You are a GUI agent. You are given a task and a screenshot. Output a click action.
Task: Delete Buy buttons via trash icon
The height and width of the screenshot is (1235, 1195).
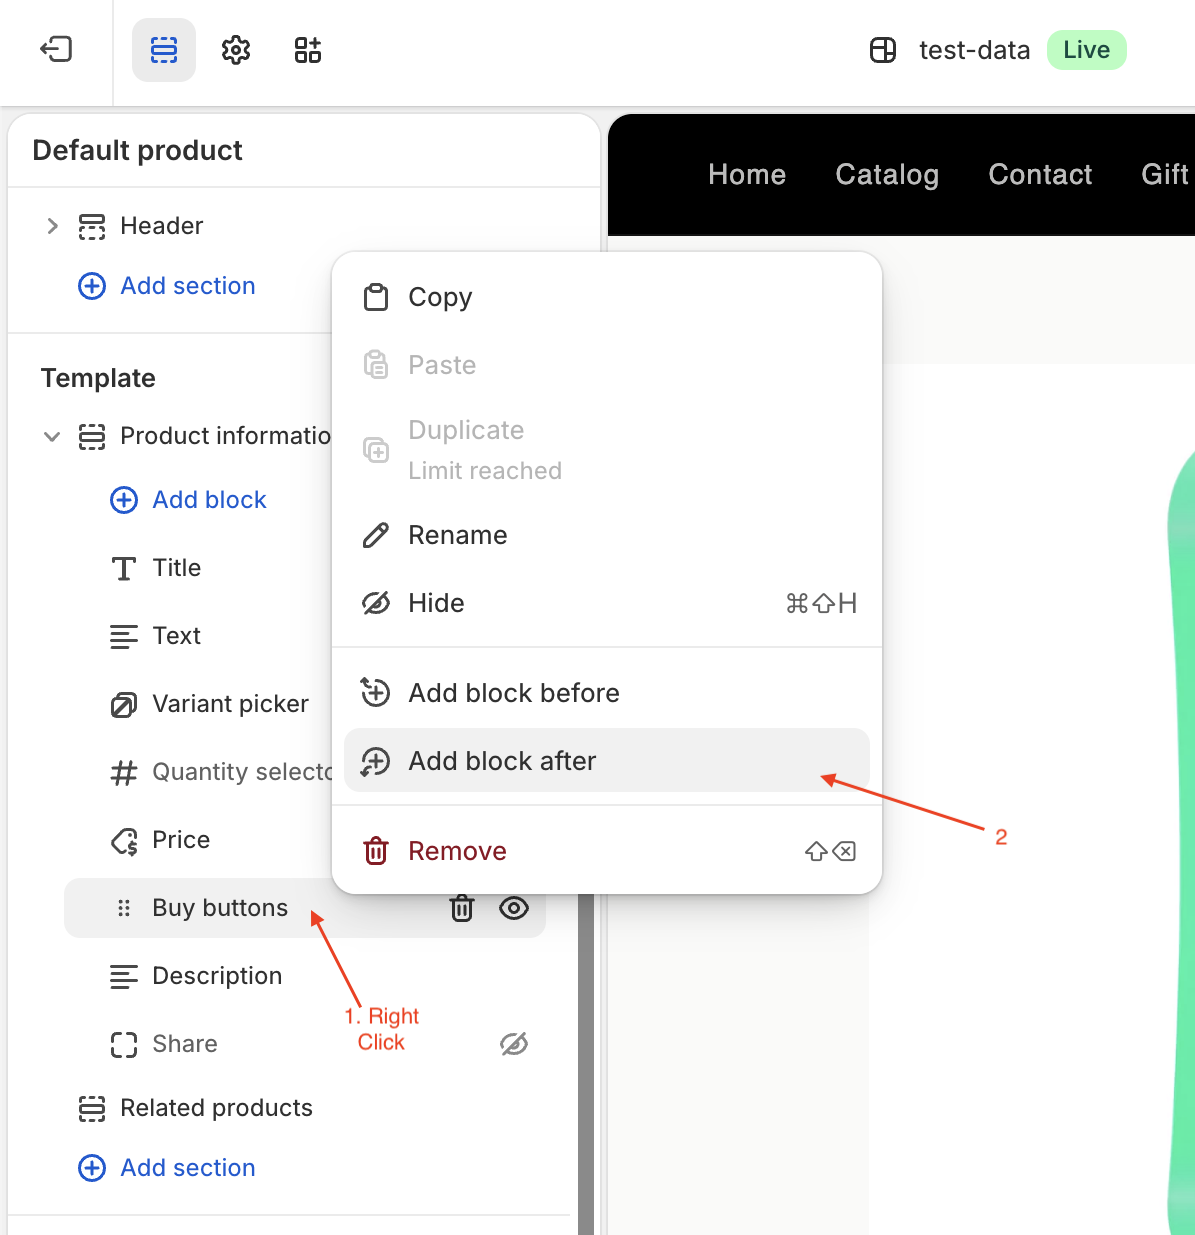click(462, 908)
